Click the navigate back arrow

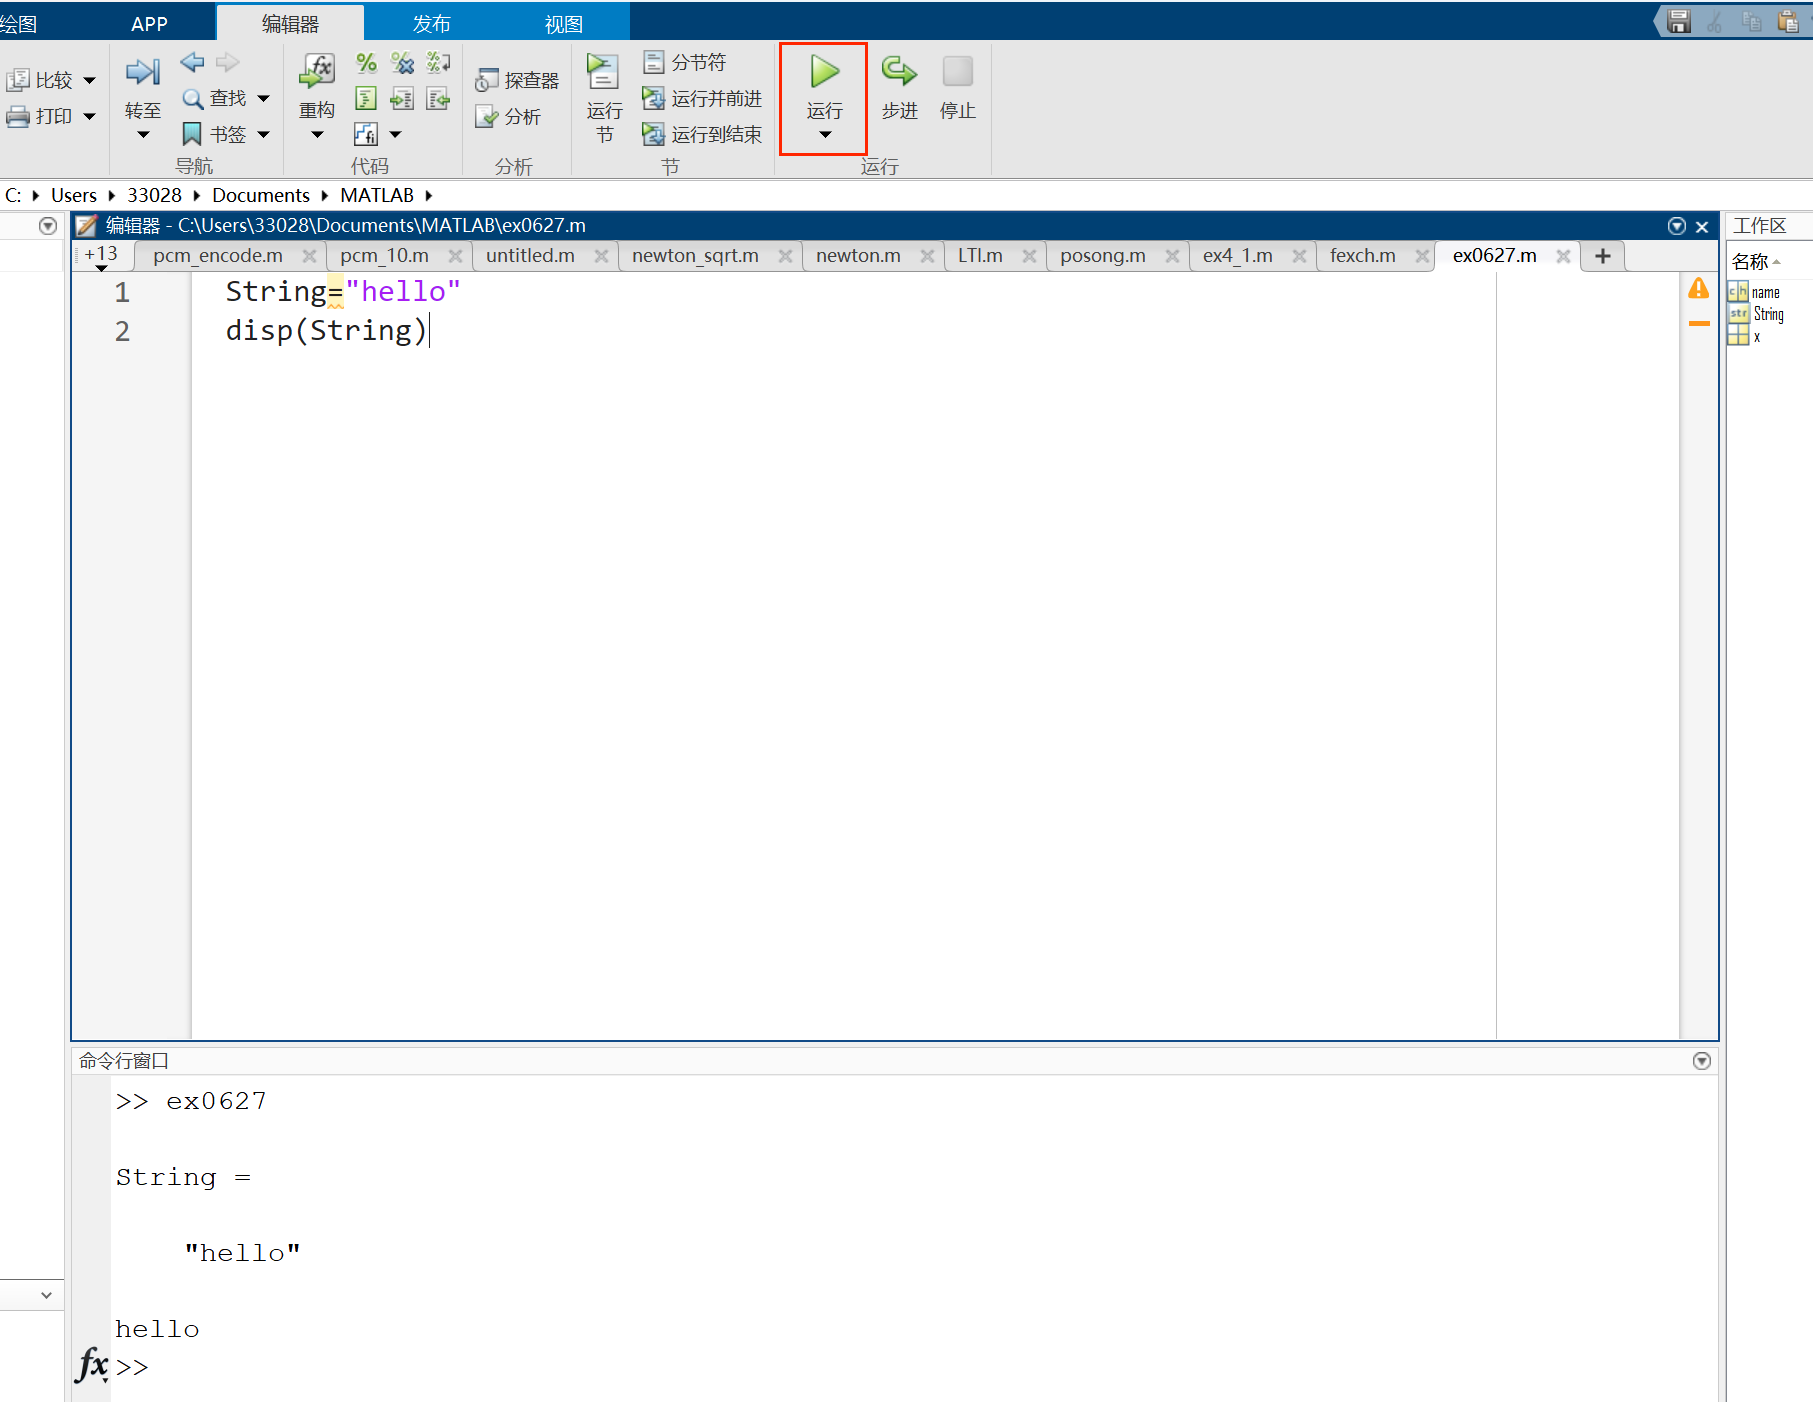(192, 63)
